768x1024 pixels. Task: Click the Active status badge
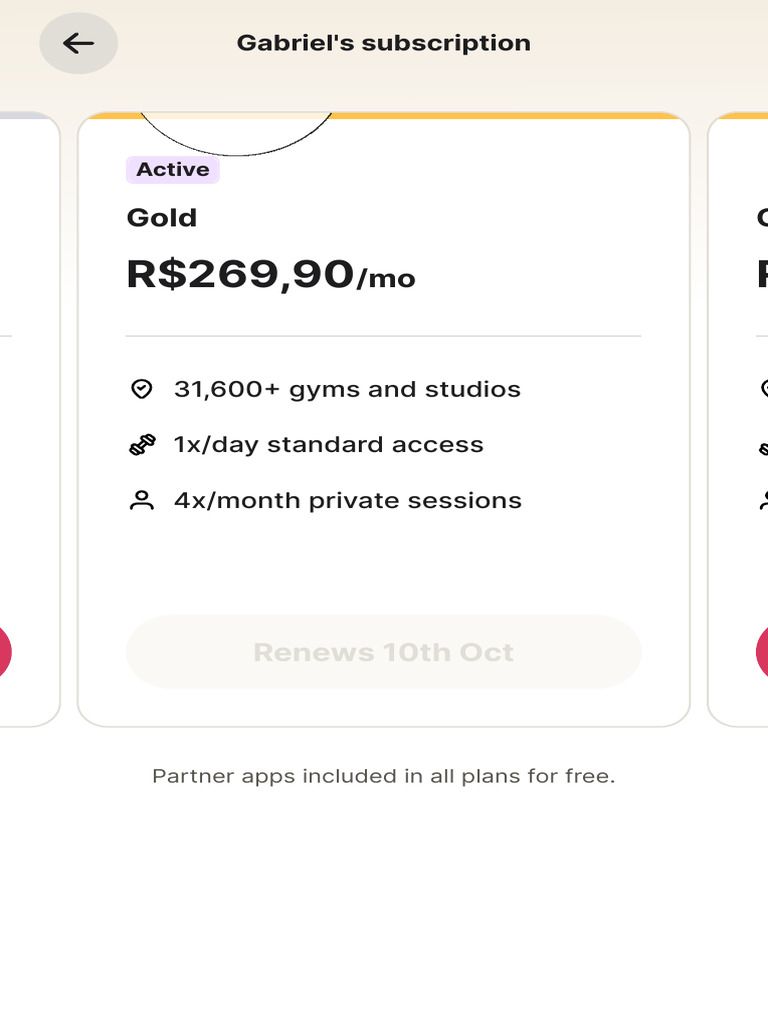(173, 170)
